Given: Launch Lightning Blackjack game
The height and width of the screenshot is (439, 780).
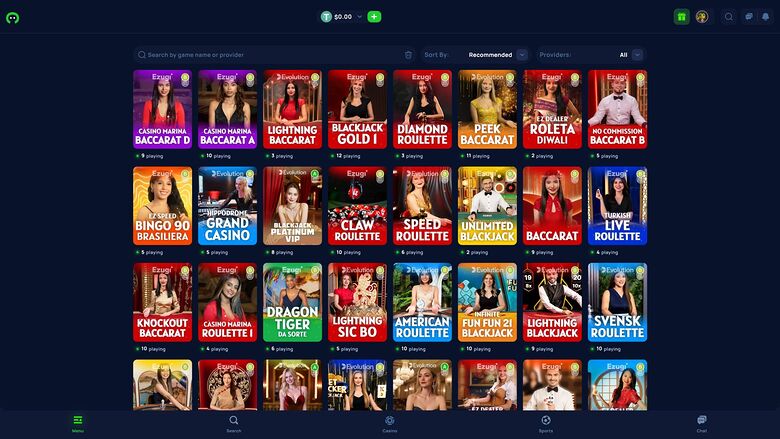Looking at the screenshot, I should click(x=552, y=302).
